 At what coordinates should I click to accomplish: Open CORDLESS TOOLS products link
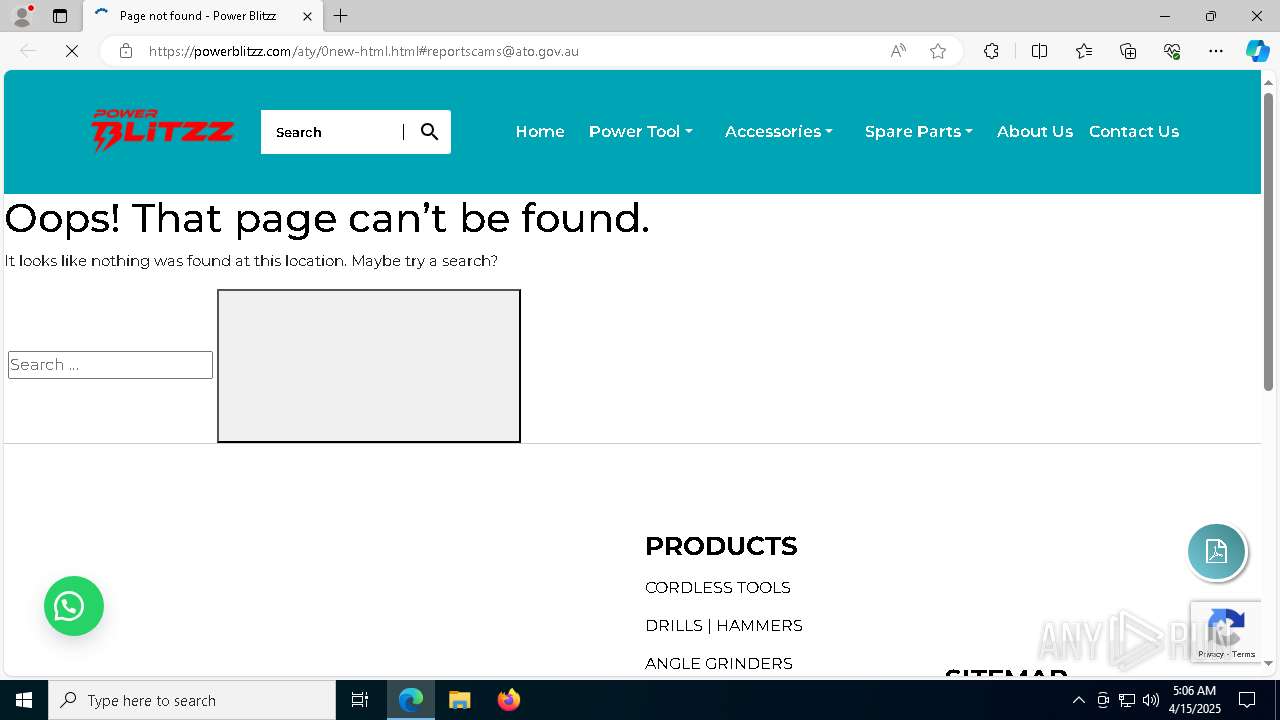tap(718, 588)
